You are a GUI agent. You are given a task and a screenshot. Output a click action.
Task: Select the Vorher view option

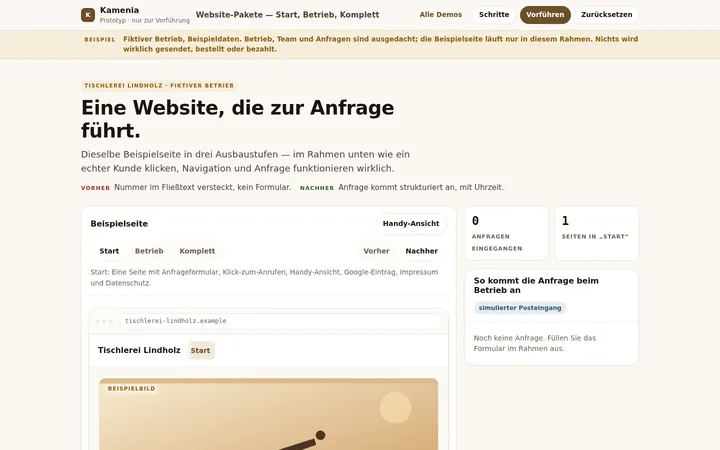(x=377, y=251)
